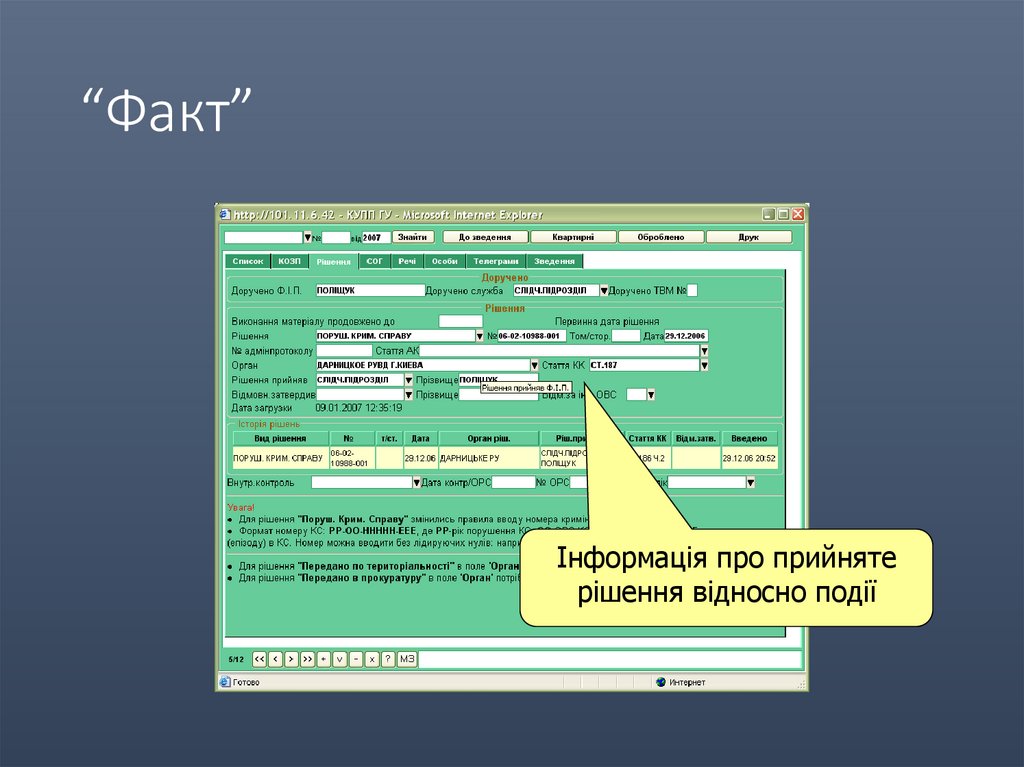Remove the record with the - button
The image size is (1024, 767).
(356, 659)
